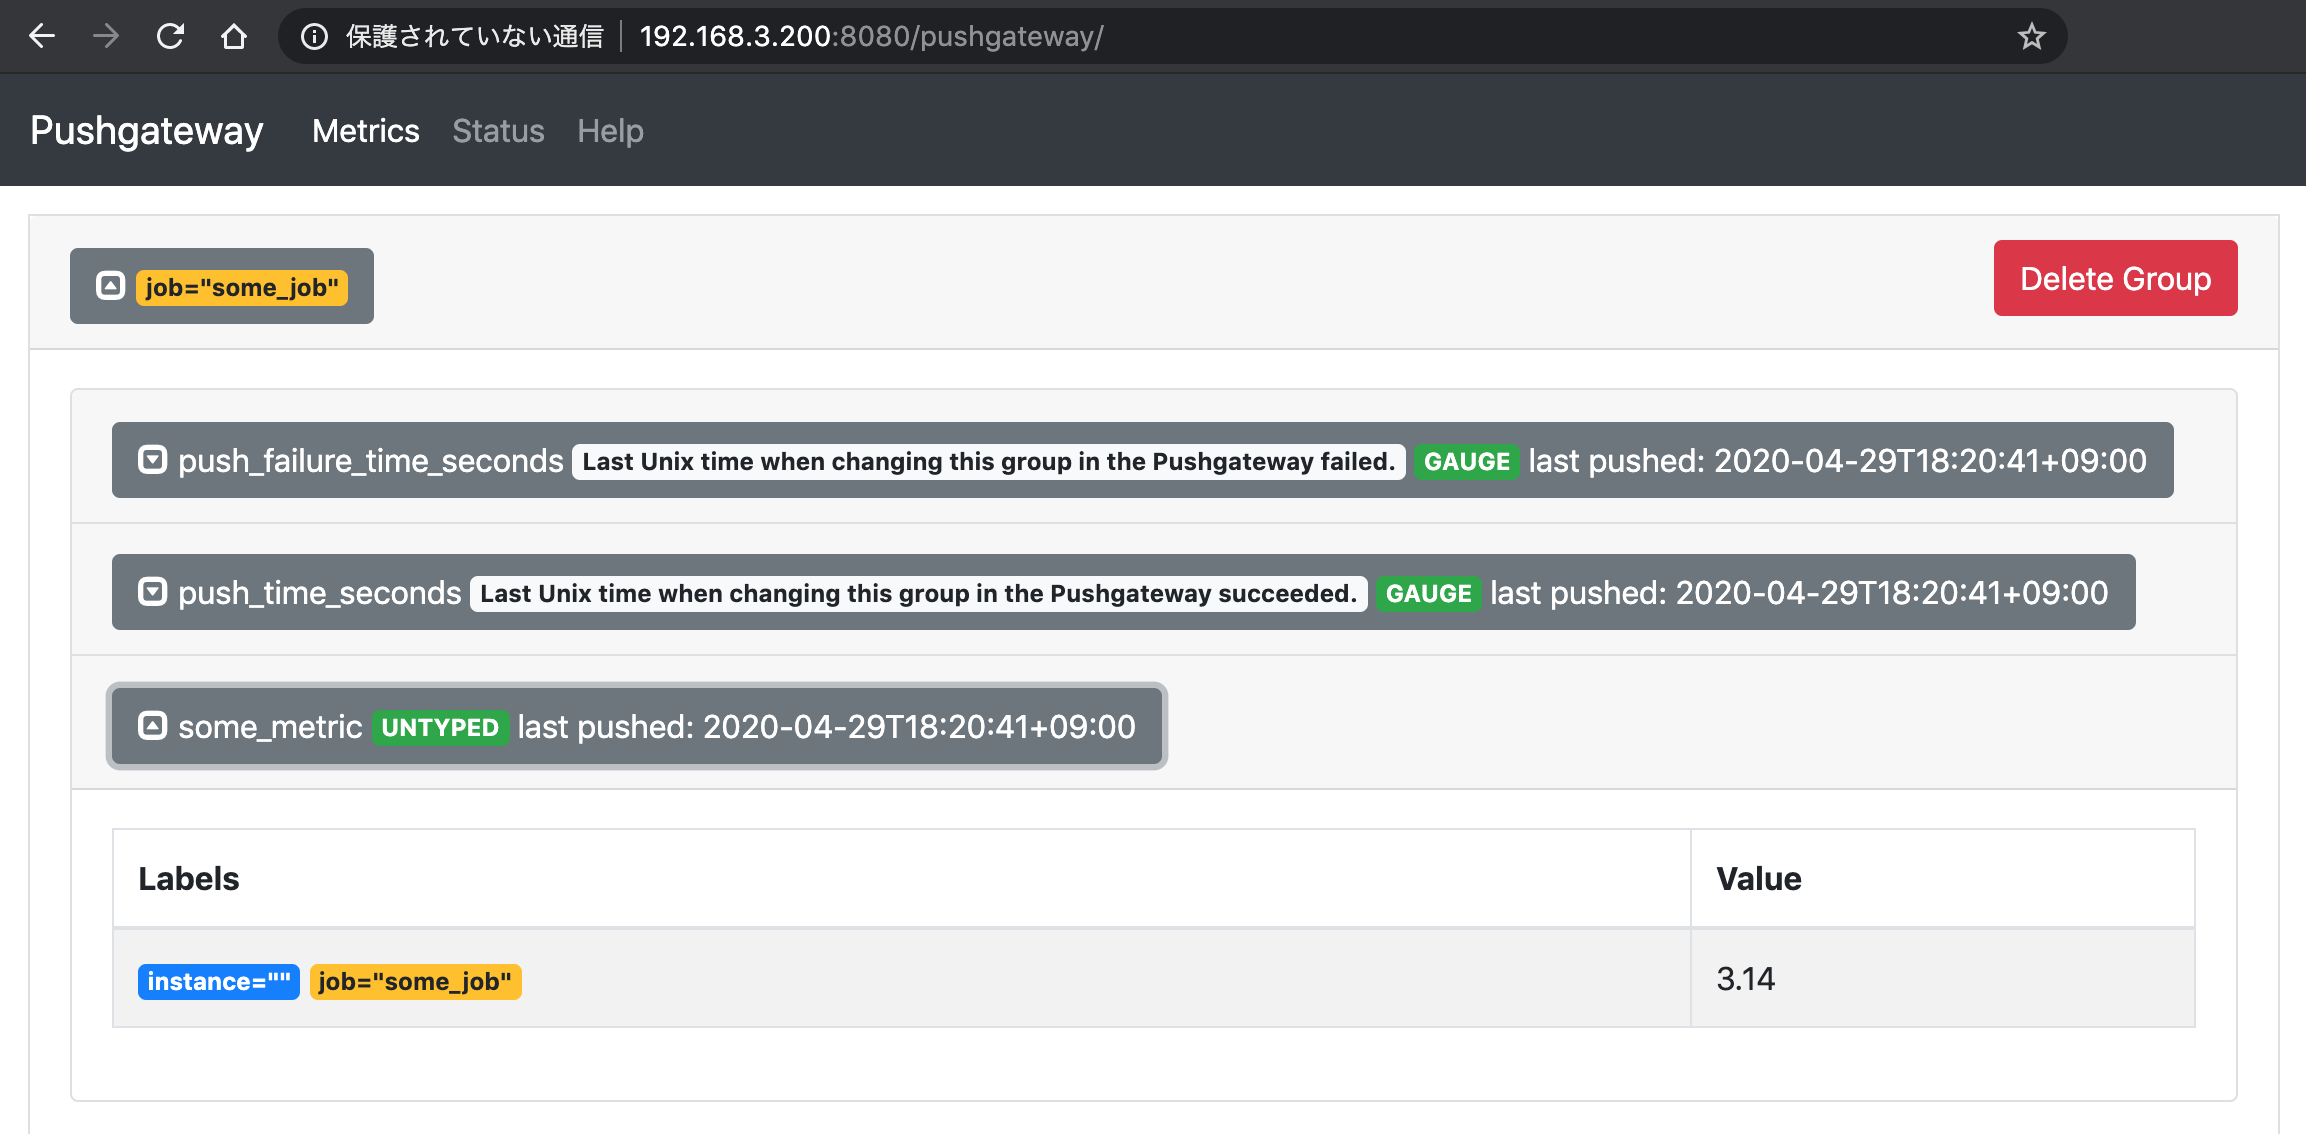Click the instance="" label badge
2306x1134 pixels.
tap(219, 981)
